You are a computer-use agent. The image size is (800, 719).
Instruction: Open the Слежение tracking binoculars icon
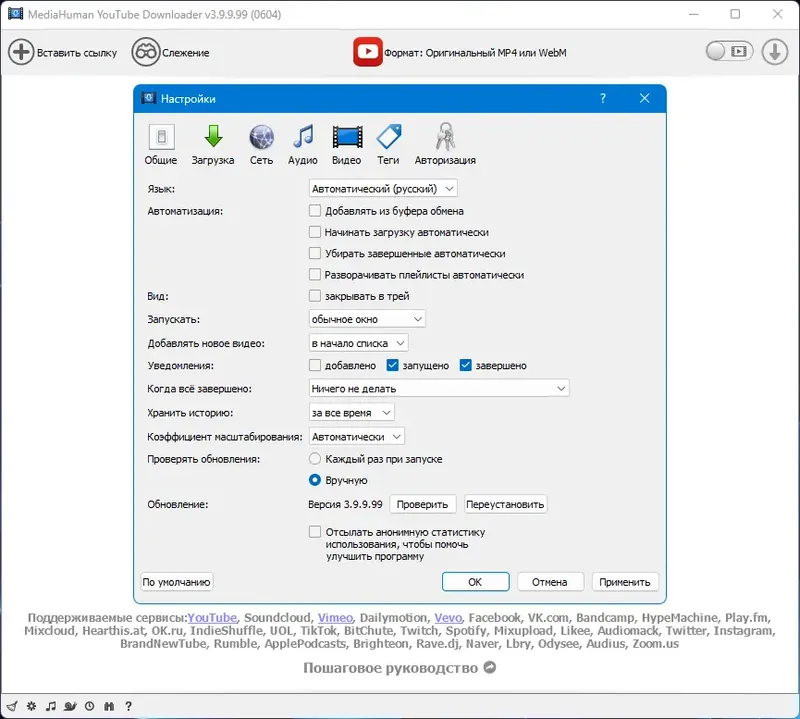[145, 52]
